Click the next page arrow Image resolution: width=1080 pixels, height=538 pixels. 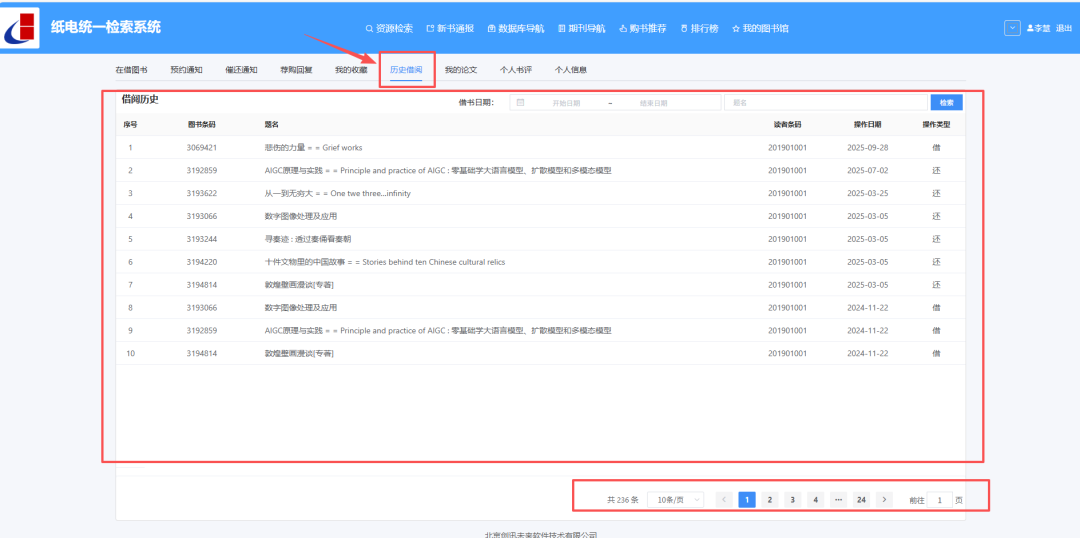coord(884,499)
